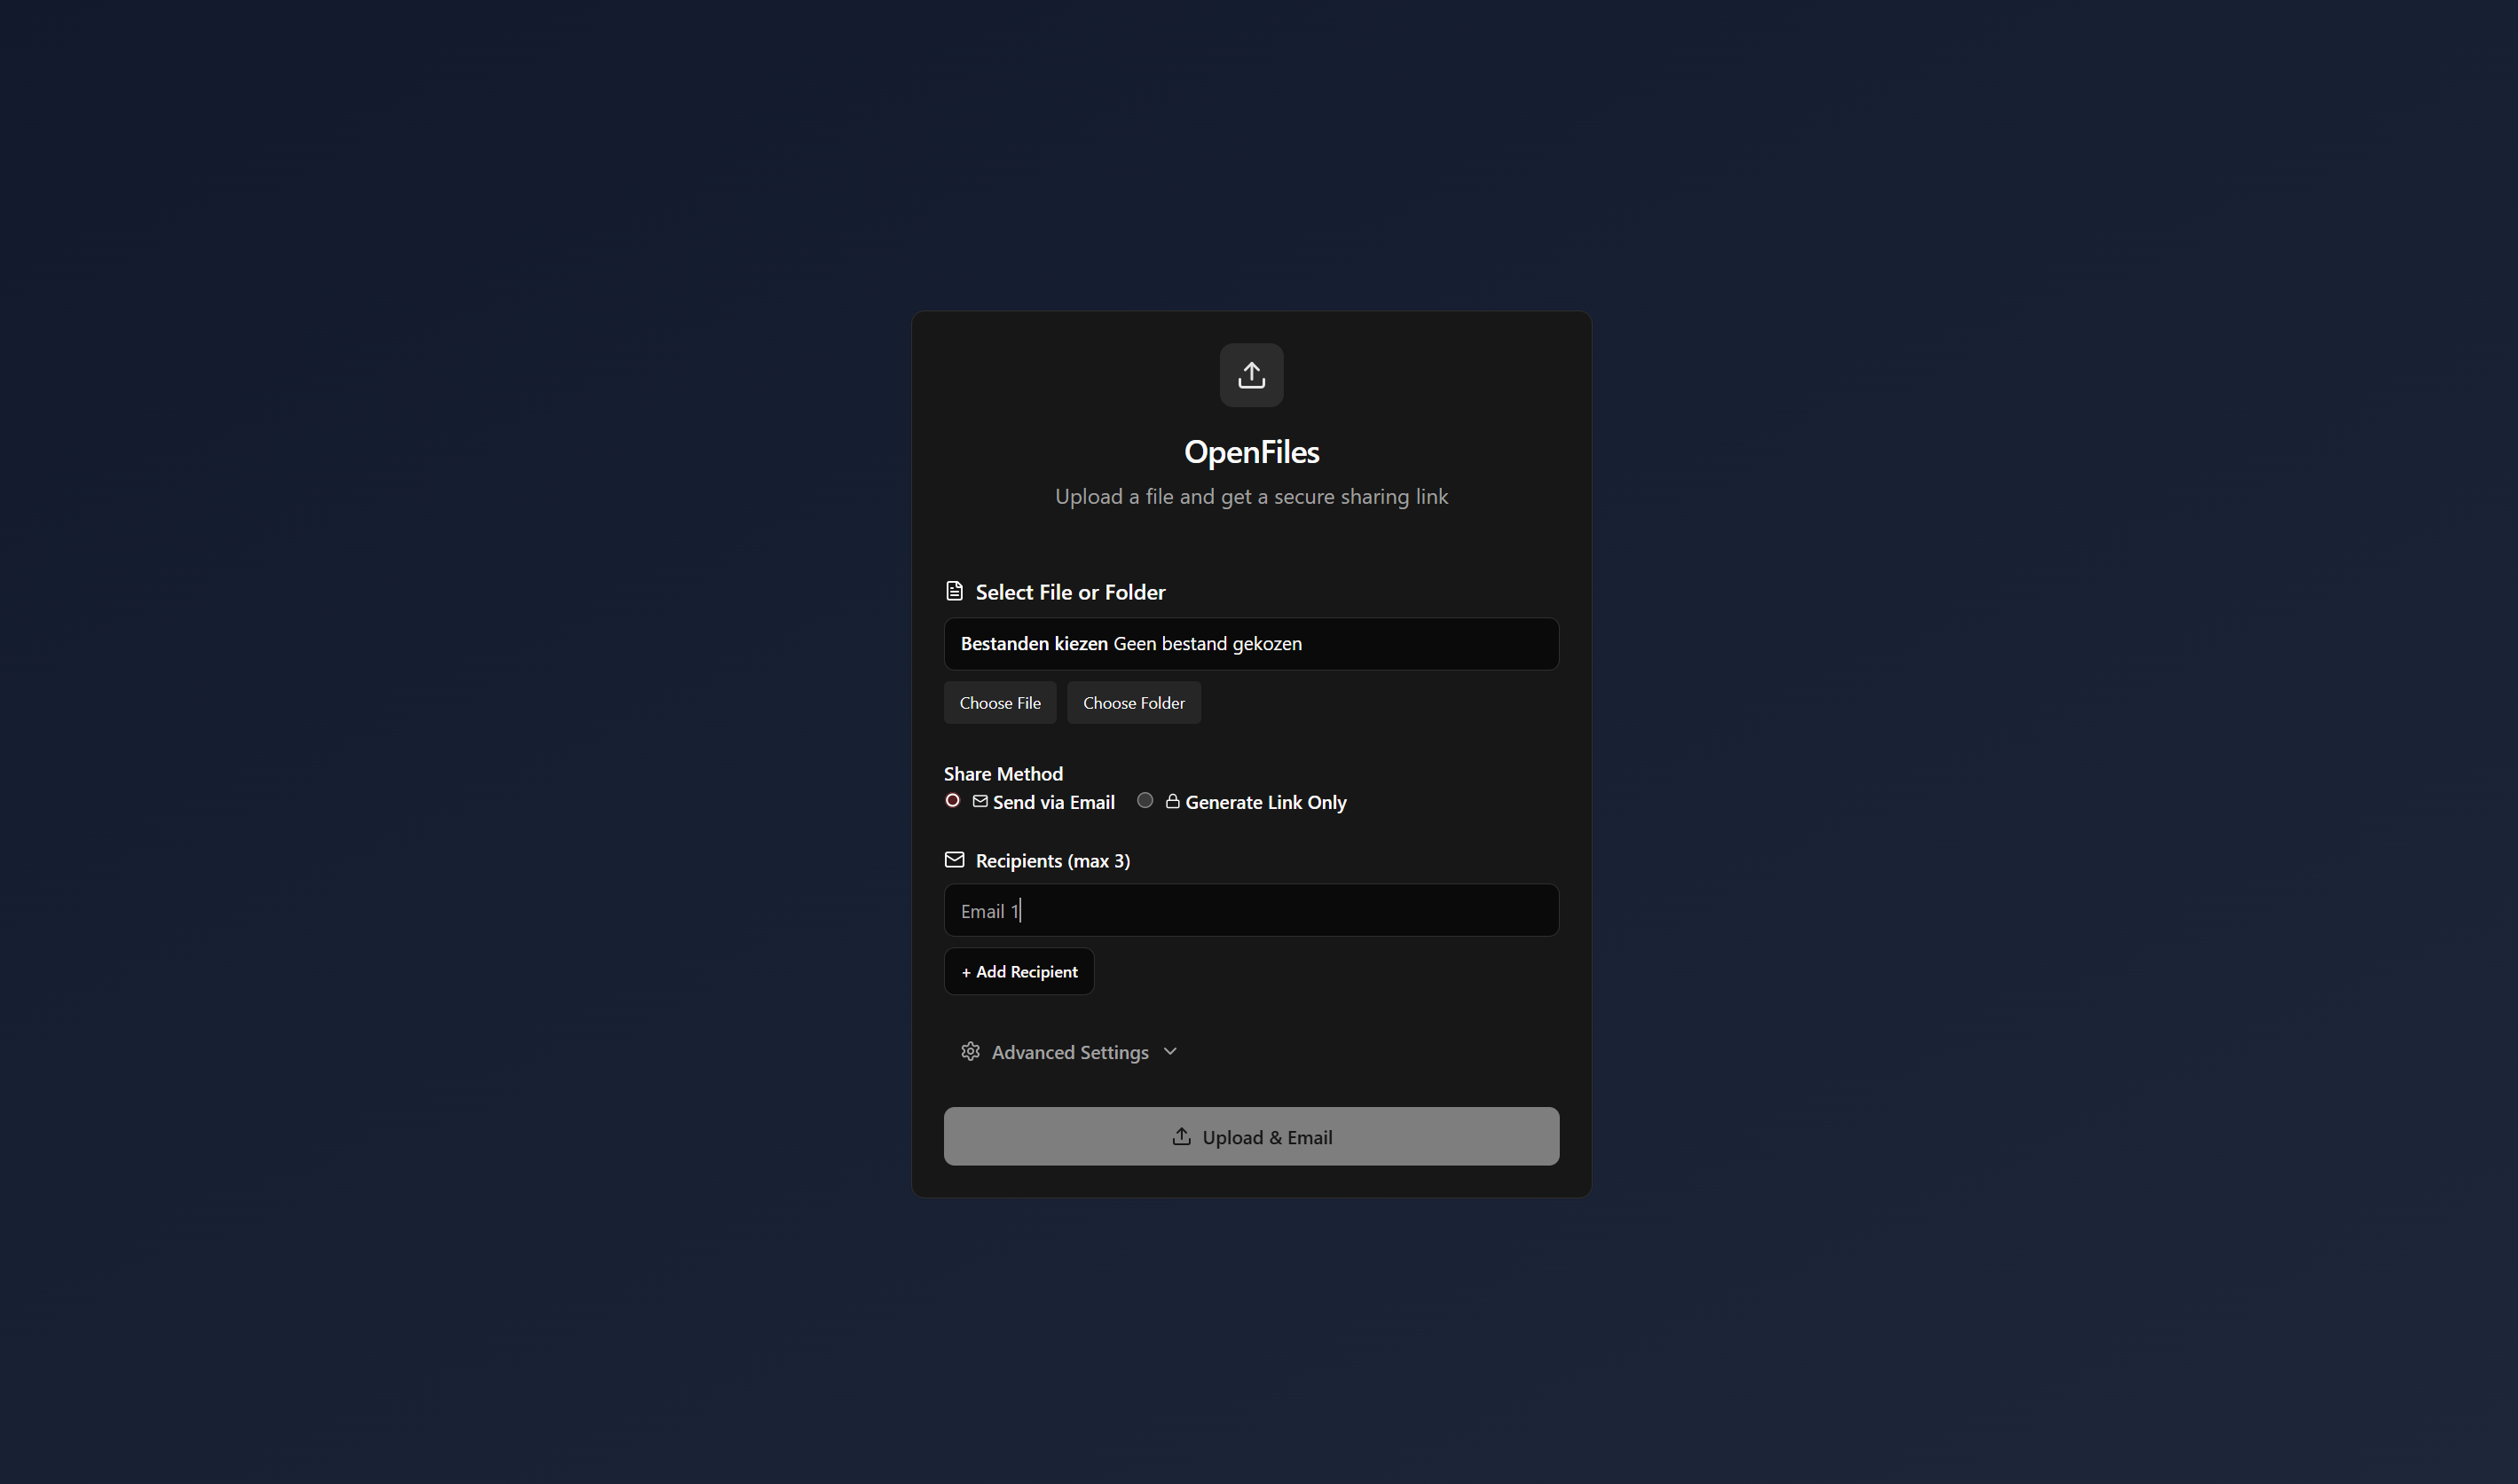
Task: Click the document icon beside Select File or Folder
Action: click(954, 591)
